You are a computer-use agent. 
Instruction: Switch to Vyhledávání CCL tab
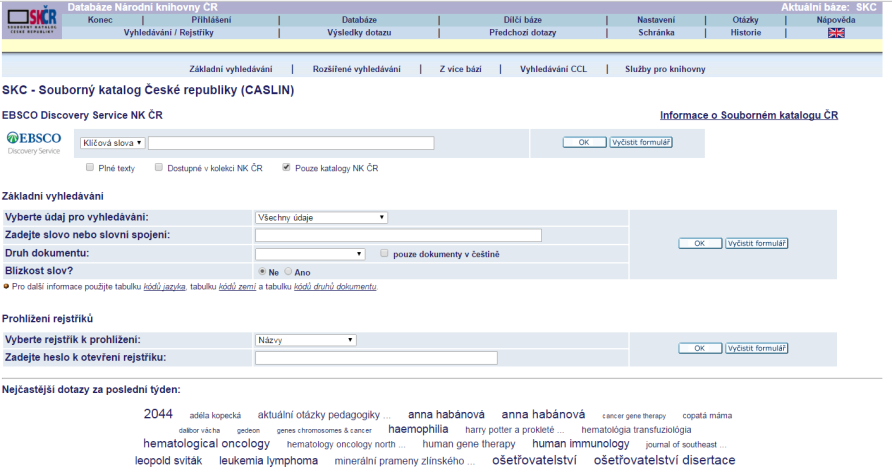click(x=553, y=69)
